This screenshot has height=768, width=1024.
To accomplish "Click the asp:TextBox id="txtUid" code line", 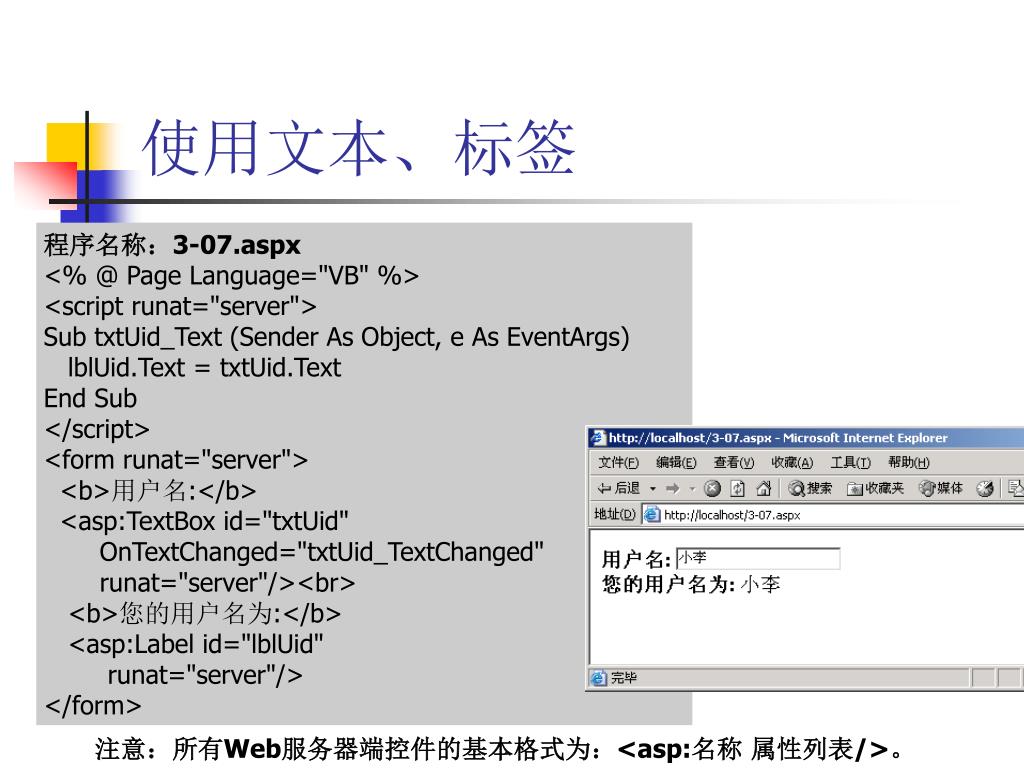I will [x=204, y=521].
